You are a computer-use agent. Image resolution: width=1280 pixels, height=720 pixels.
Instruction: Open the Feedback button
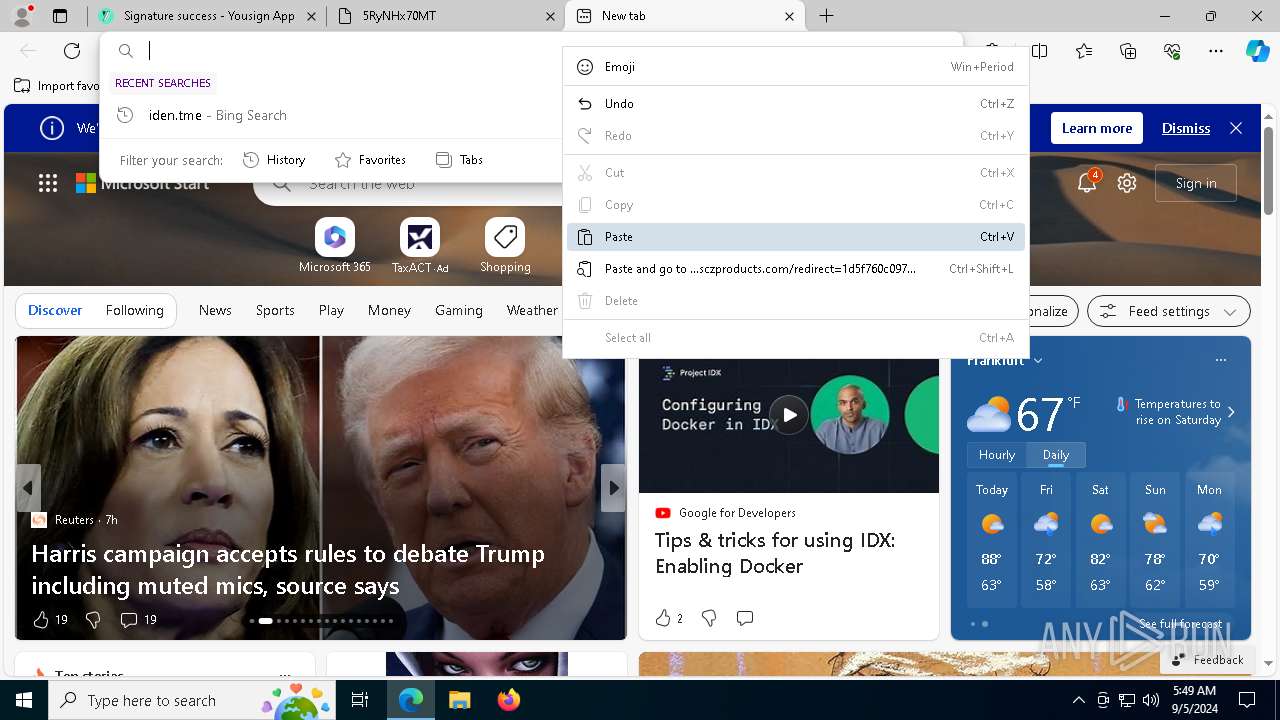(1206, 660)
